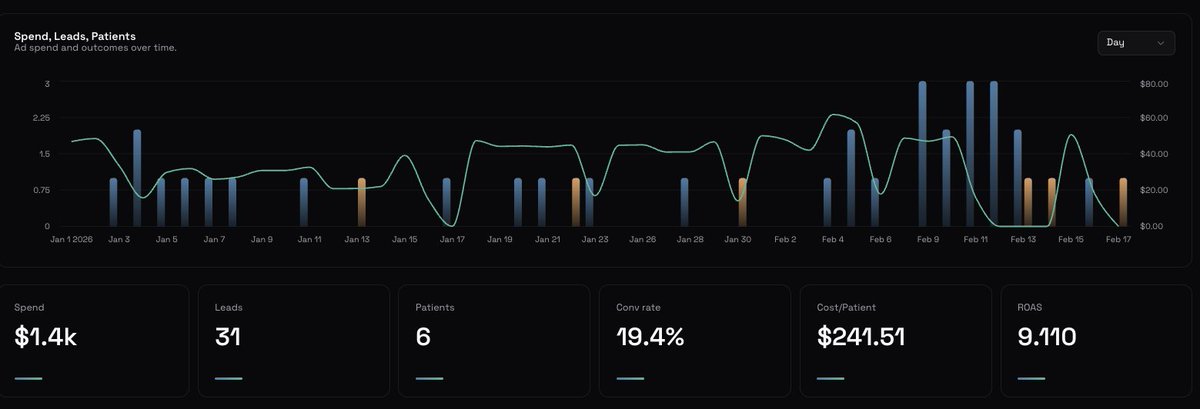Click the 'Feb 17' x-axis label

[x=1118, y=240]
